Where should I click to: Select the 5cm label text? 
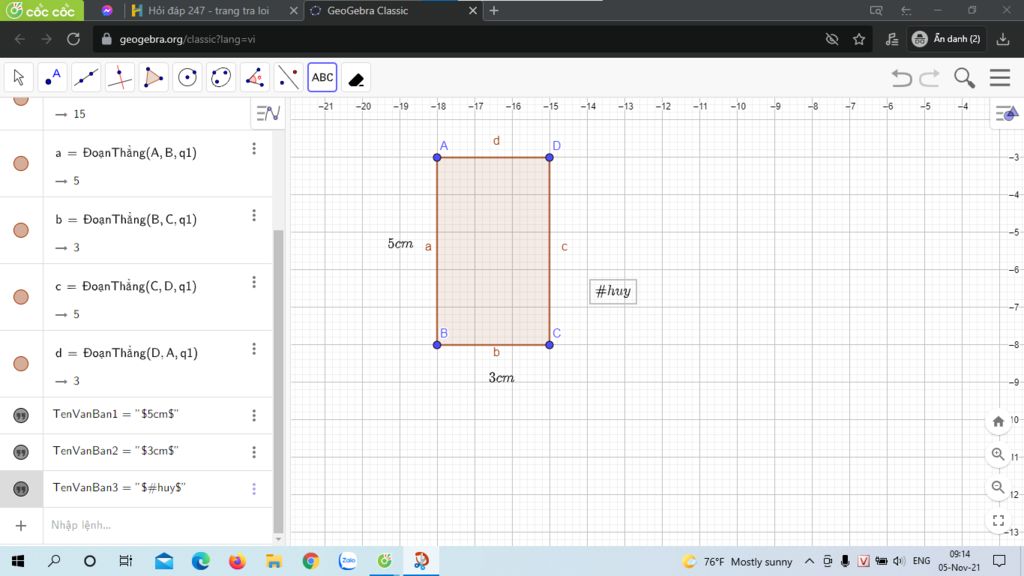[x=400, y=244]
